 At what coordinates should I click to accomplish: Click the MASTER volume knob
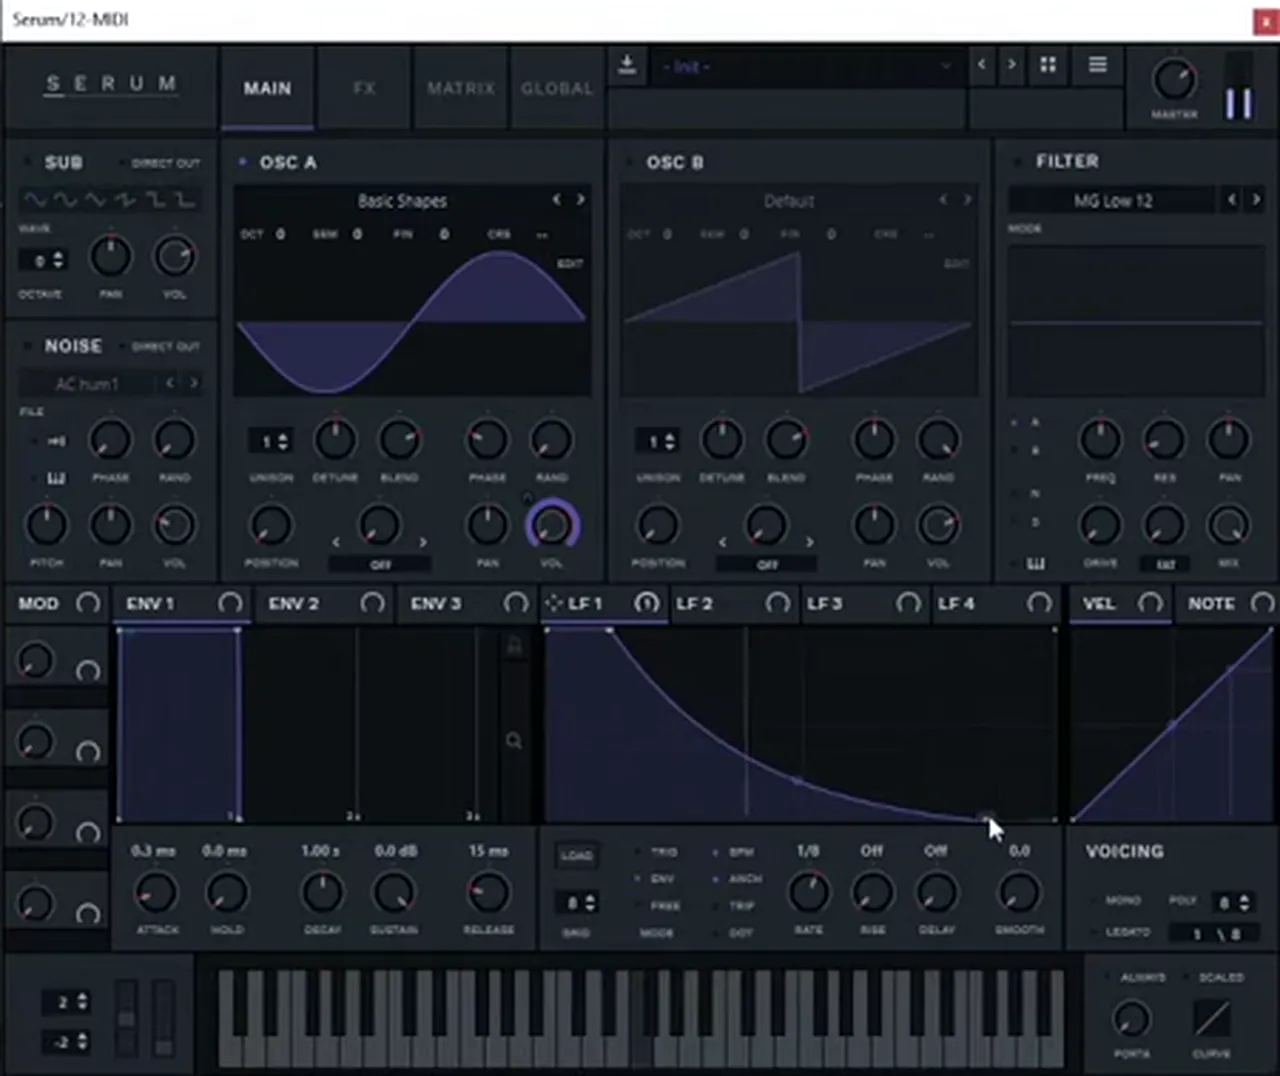click(x=1174, y=80)
